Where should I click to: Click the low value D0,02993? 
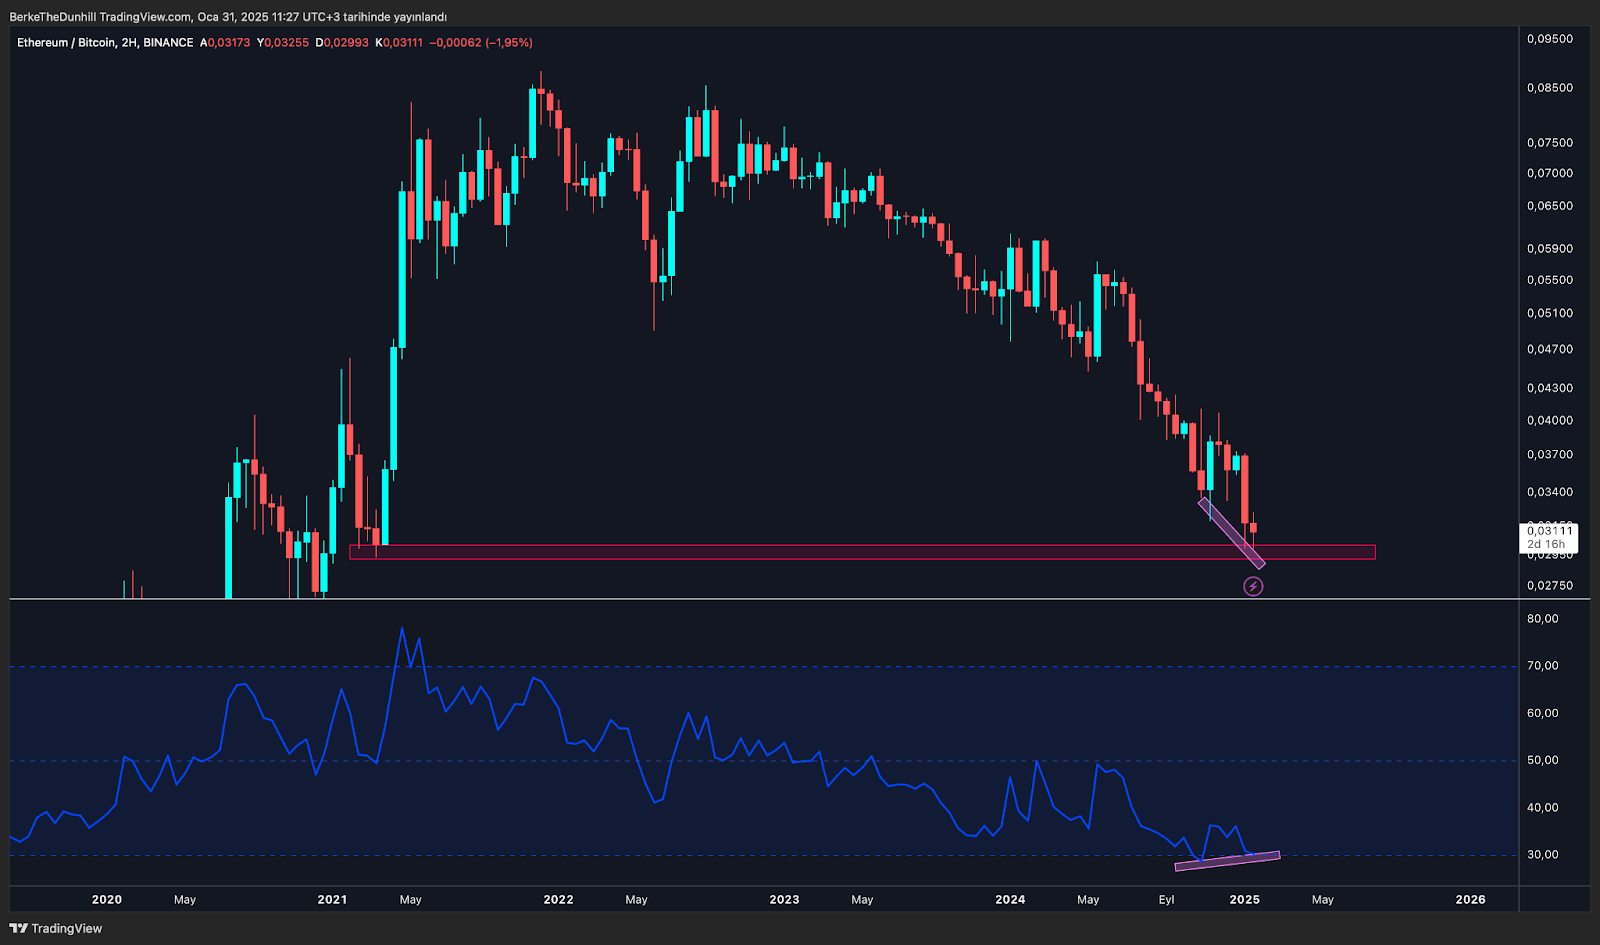pos(342,43)
